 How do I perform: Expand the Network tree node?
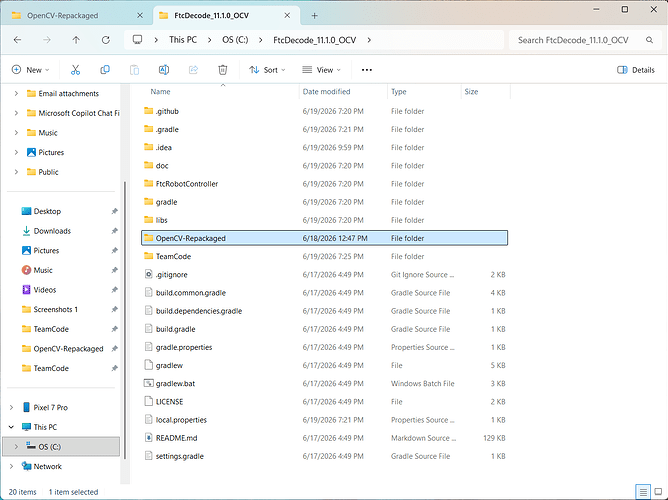tap(12, 466)
